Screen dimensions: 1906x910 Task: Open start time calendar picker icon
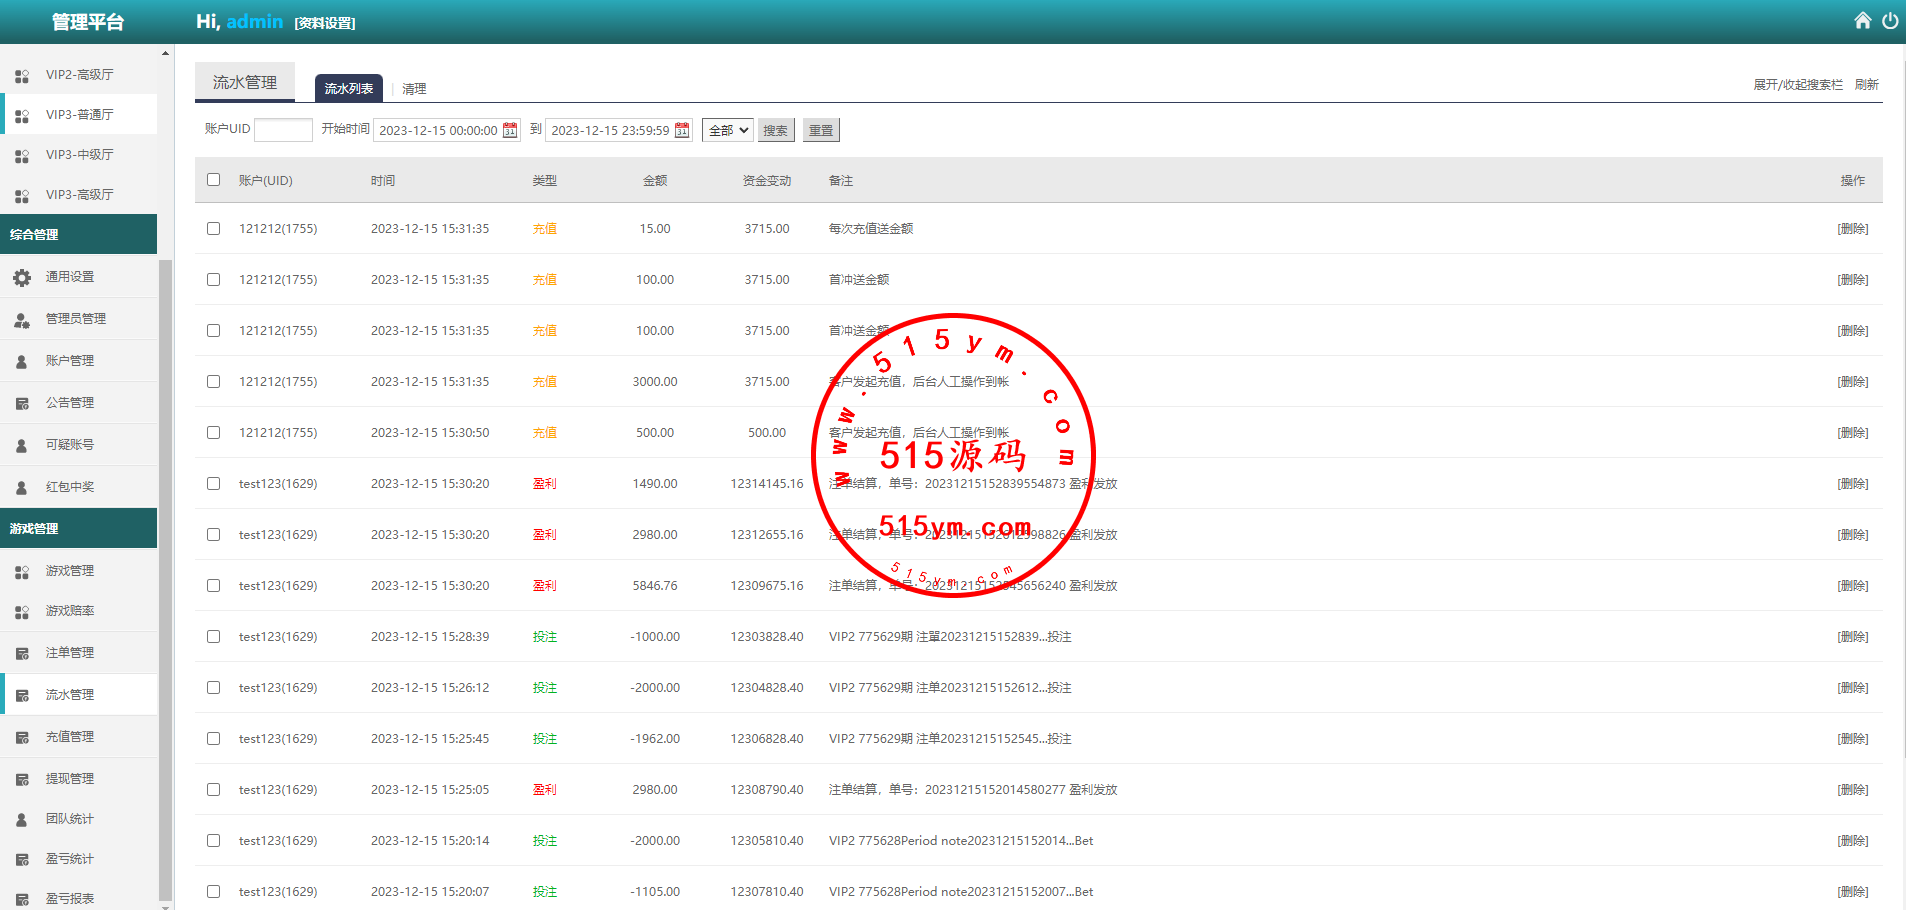coord(510,130)
